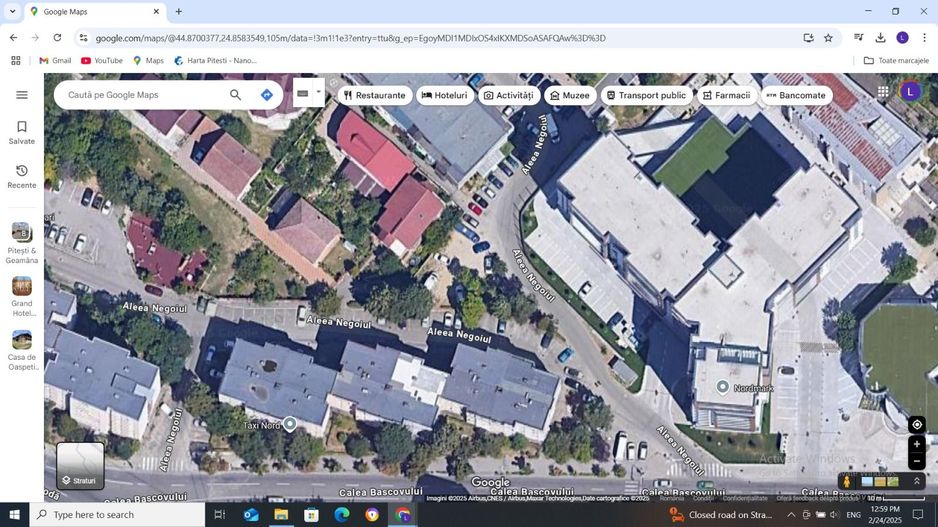This screenshot has height=527, width=938.
Task: Open the dropdown beside the keyboard icon
Action: coord(318,92)
